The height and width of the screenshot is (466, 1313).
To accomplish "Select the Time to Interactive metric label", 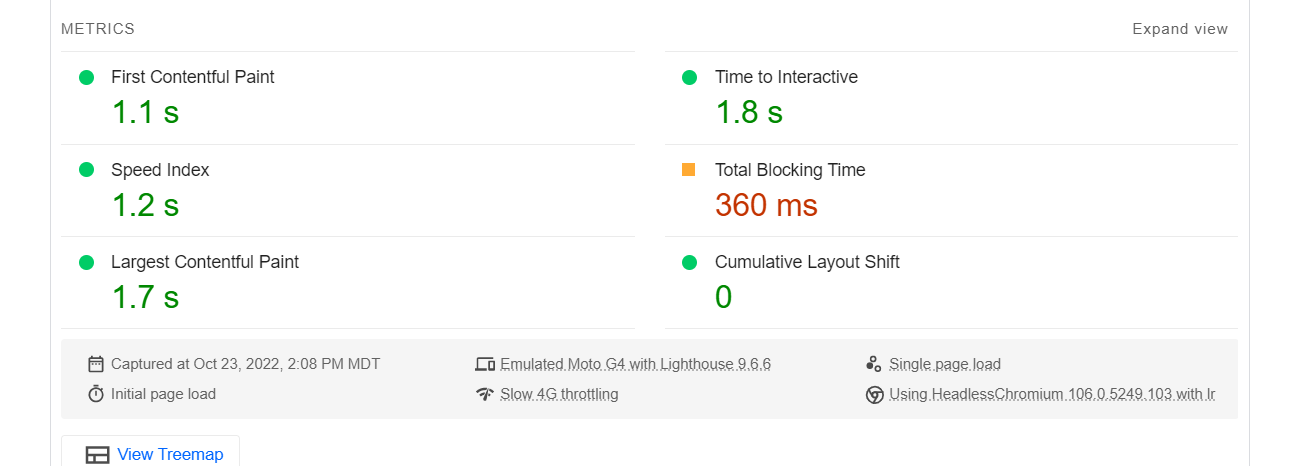I will click(786, 77).
